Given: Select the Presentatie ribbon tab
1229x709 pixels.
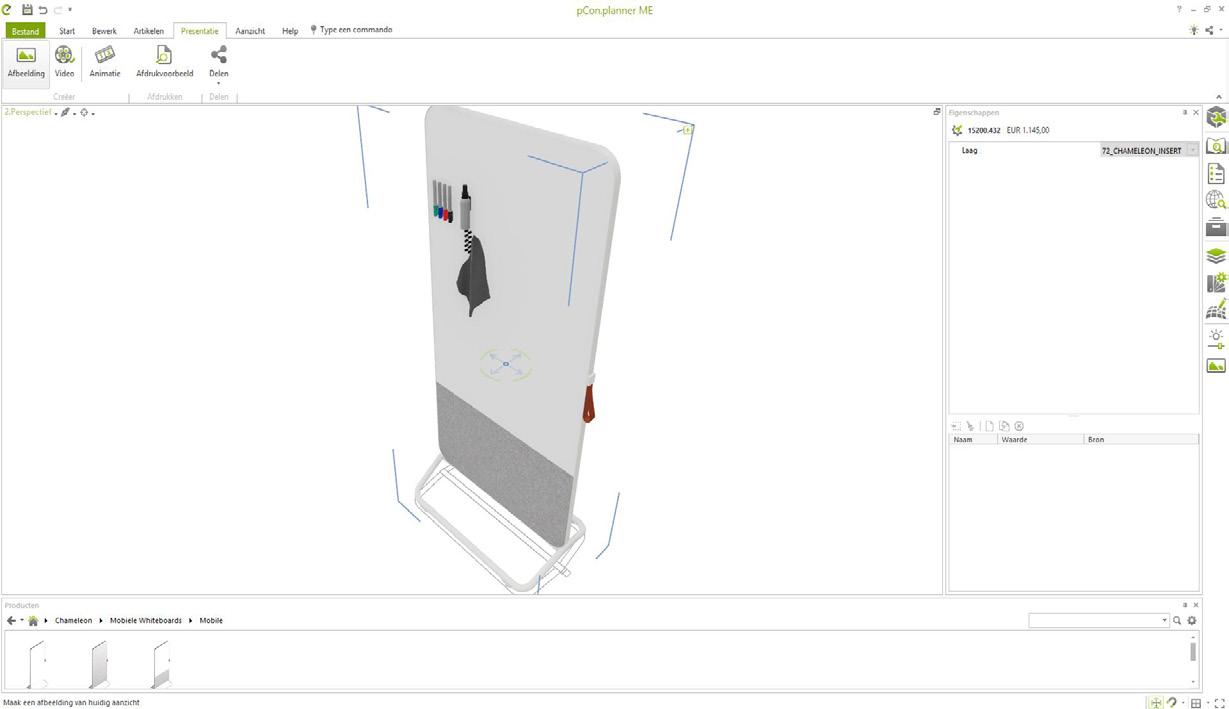Looking at the screenshot, I should tap(200, 31).
